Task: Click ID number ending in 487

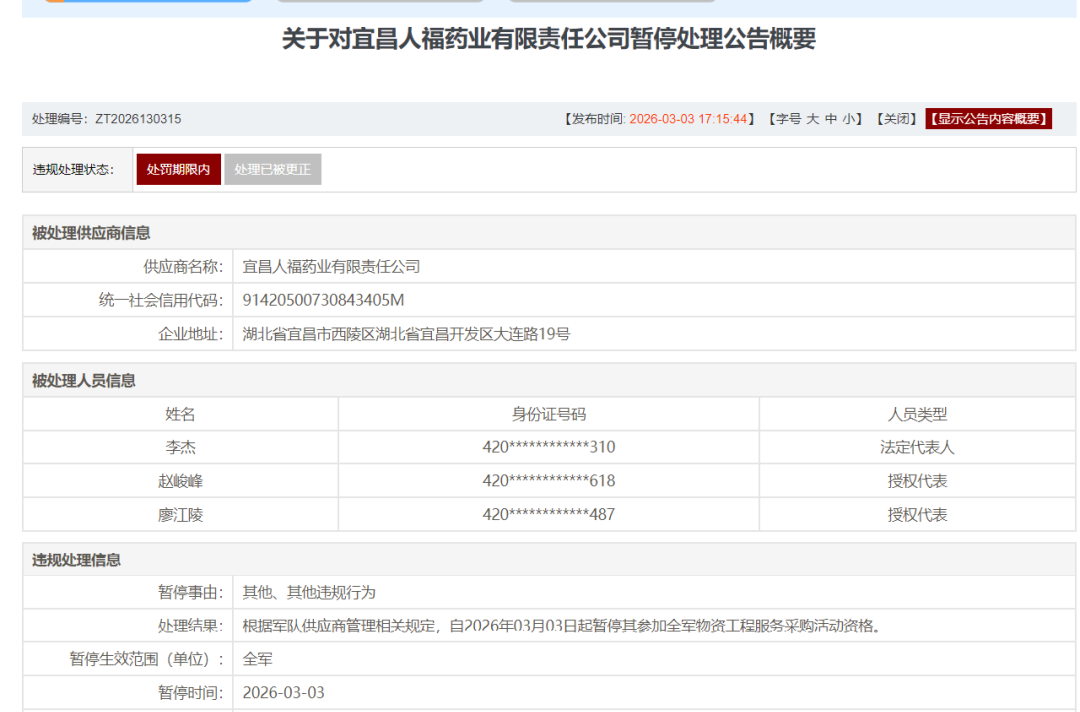Action: (549, 514)
